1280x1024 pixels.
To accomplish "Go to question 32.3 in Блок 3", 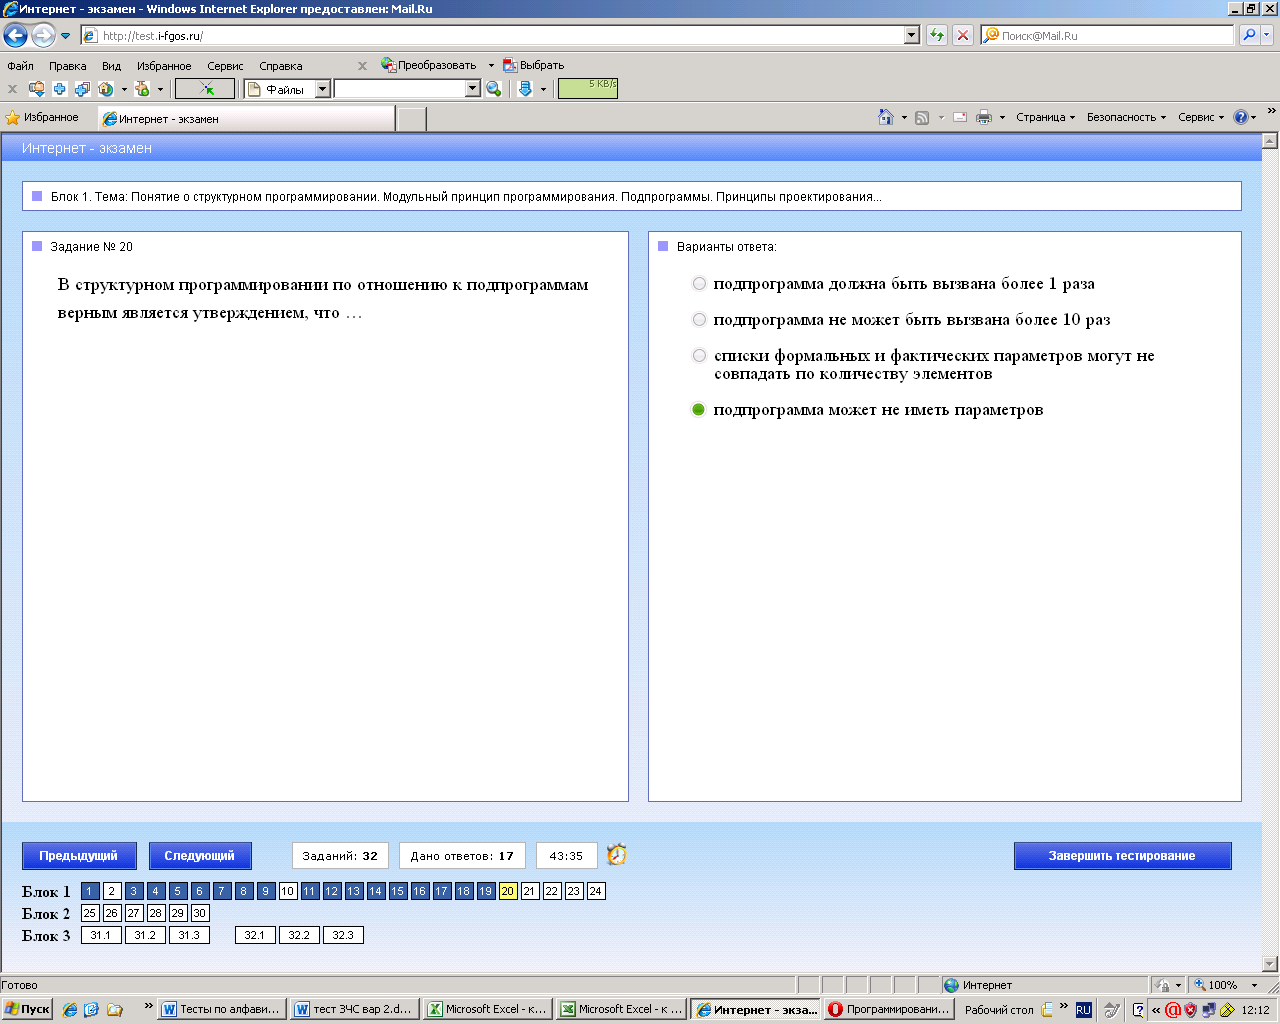I will tap(343, 935).
